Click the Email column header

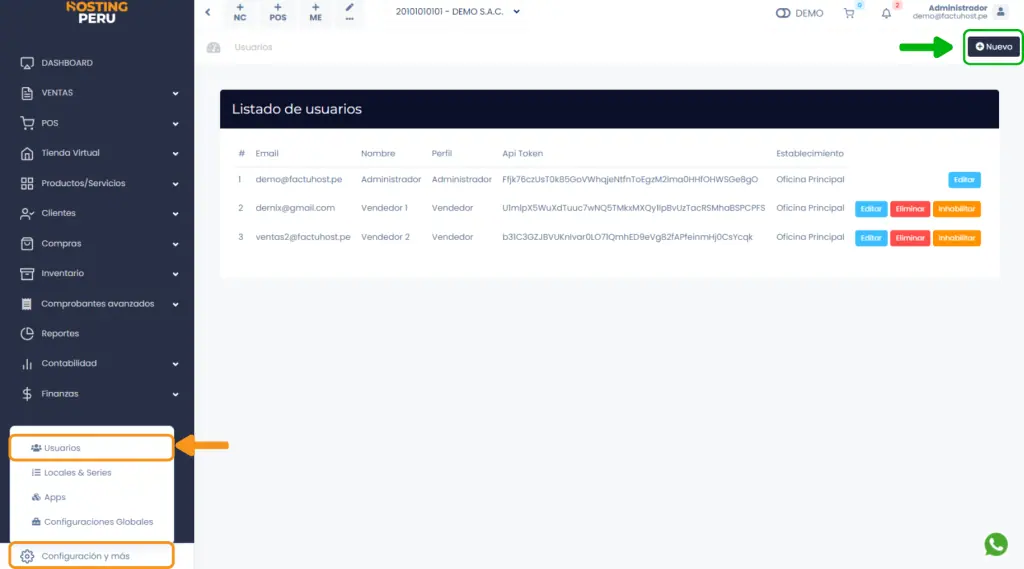(x=266, y=154)
